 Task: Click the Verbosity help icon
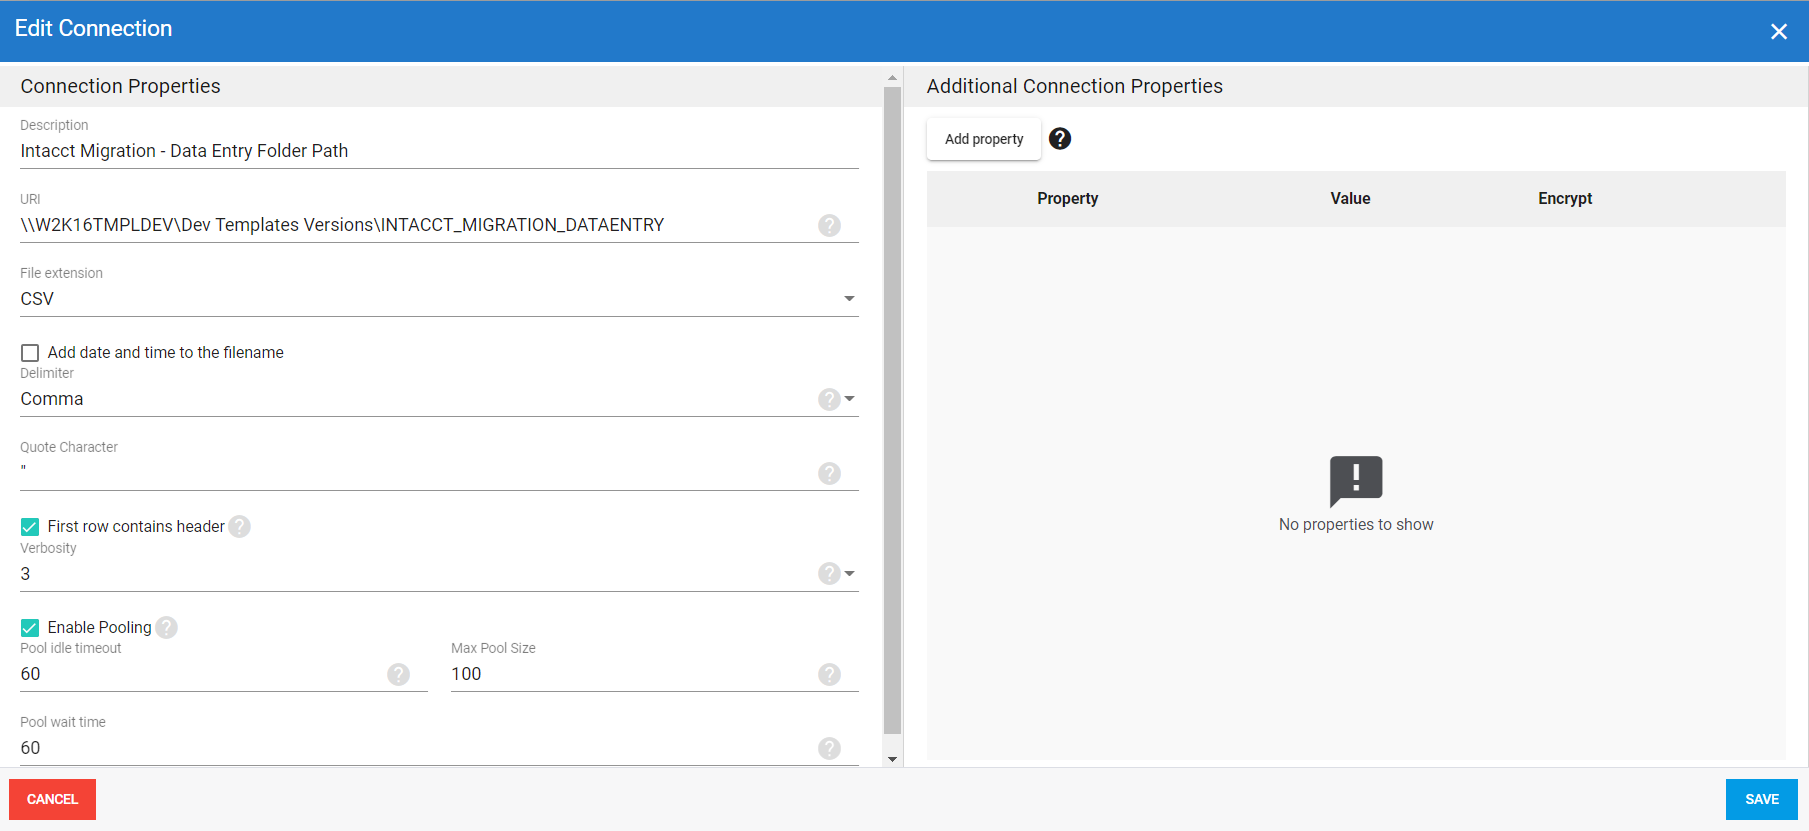(829, 574)
